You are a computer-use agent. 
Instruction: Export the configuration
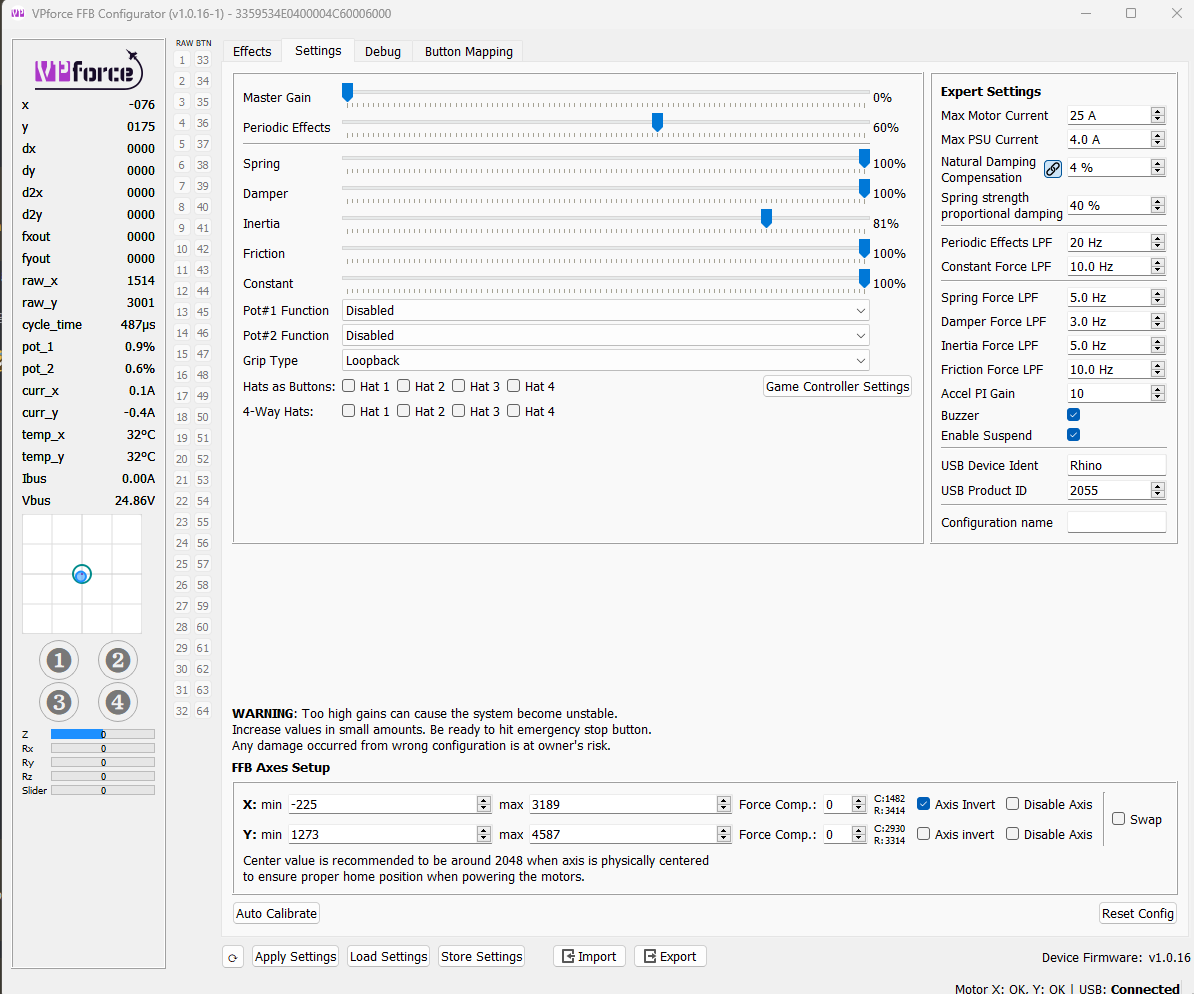[x=670, y=957]
